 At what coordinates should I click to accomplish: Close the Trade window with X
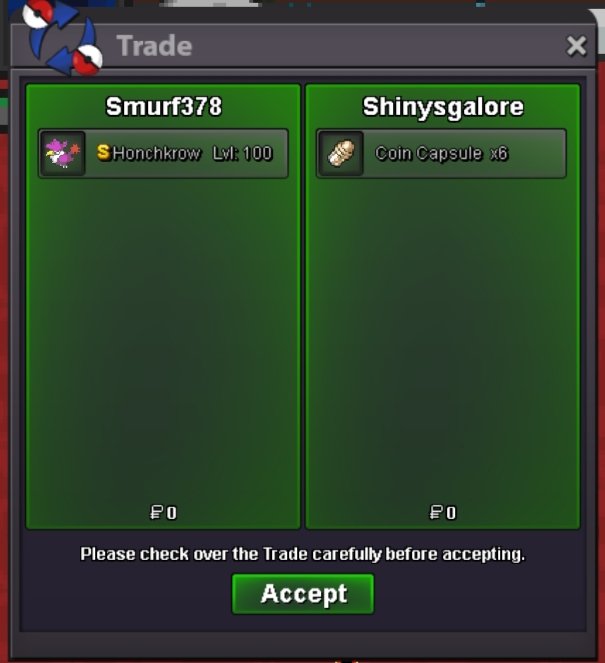click(576, 46)
